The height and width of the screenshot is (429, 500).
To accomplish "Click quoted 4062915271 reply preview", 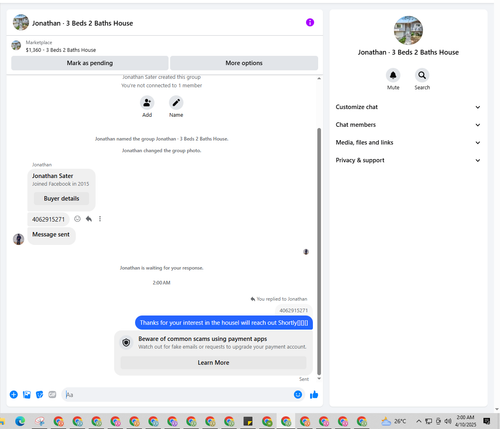I will (294, 310).
